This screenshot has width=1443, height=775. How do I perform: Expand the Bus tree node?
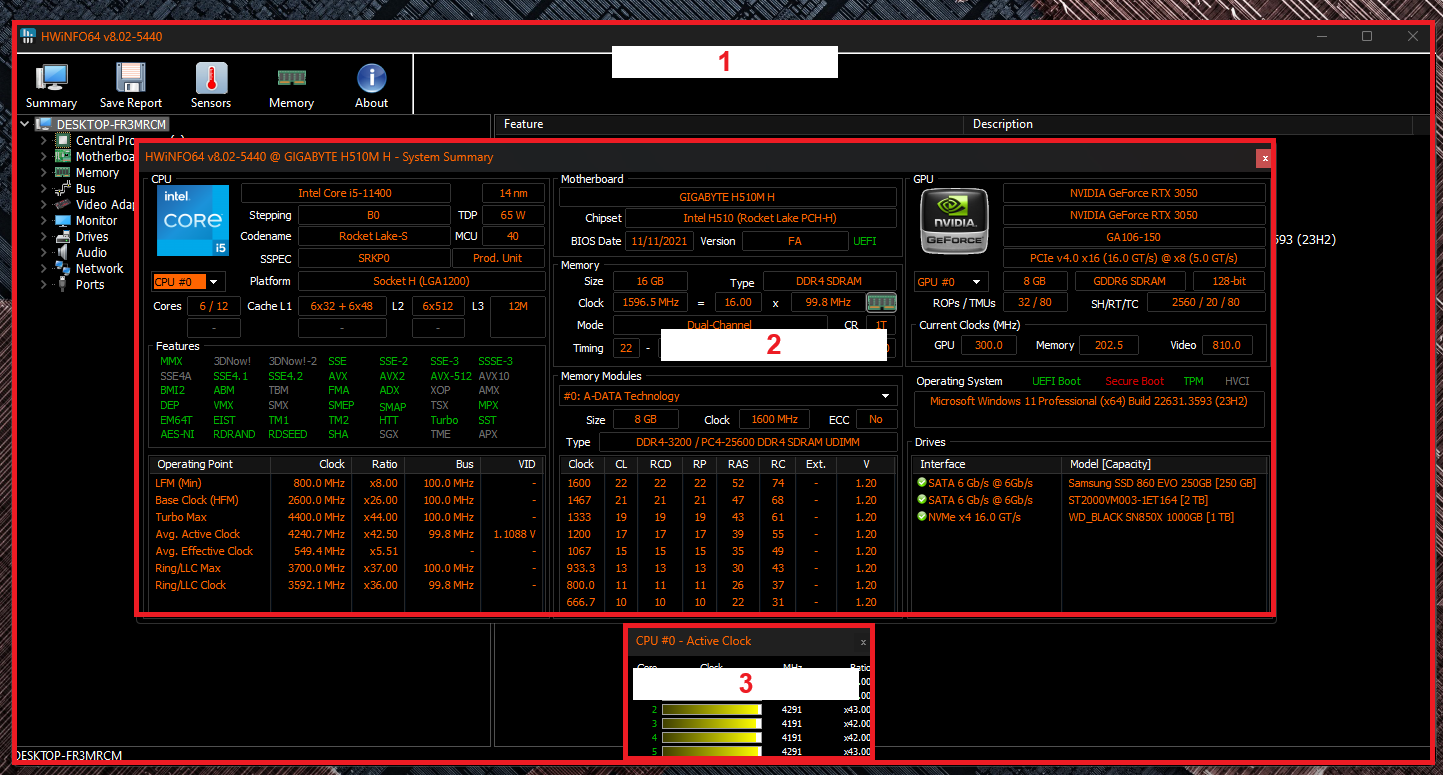[44, 188]
